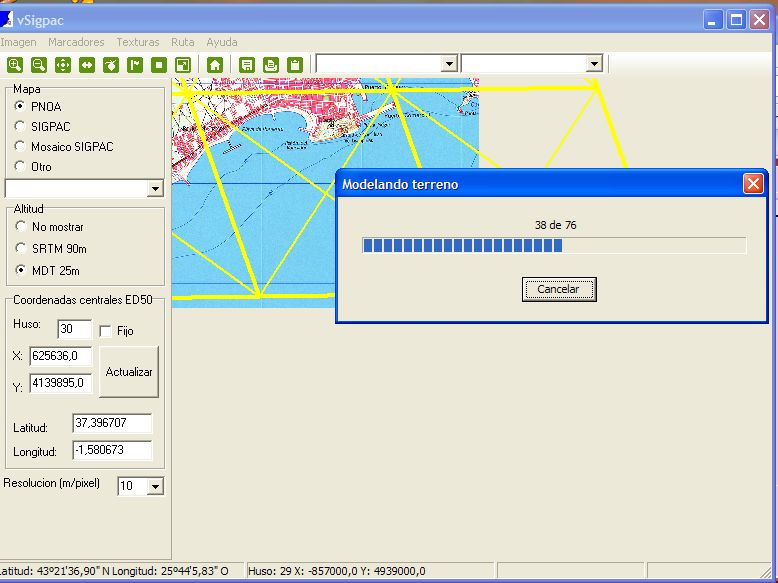Open the Ayuda menu

pos(222,42)
